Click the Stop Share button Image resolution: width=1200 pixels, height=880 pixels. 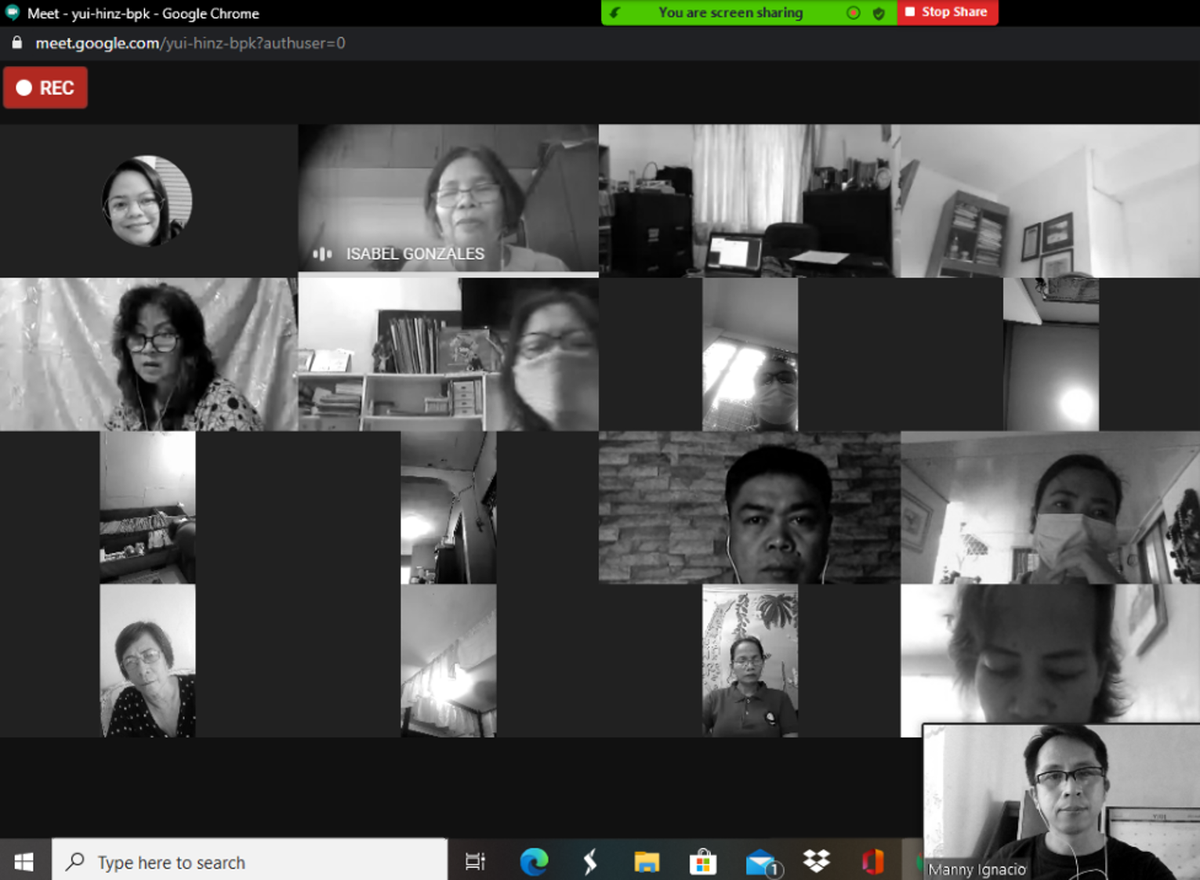947,12
